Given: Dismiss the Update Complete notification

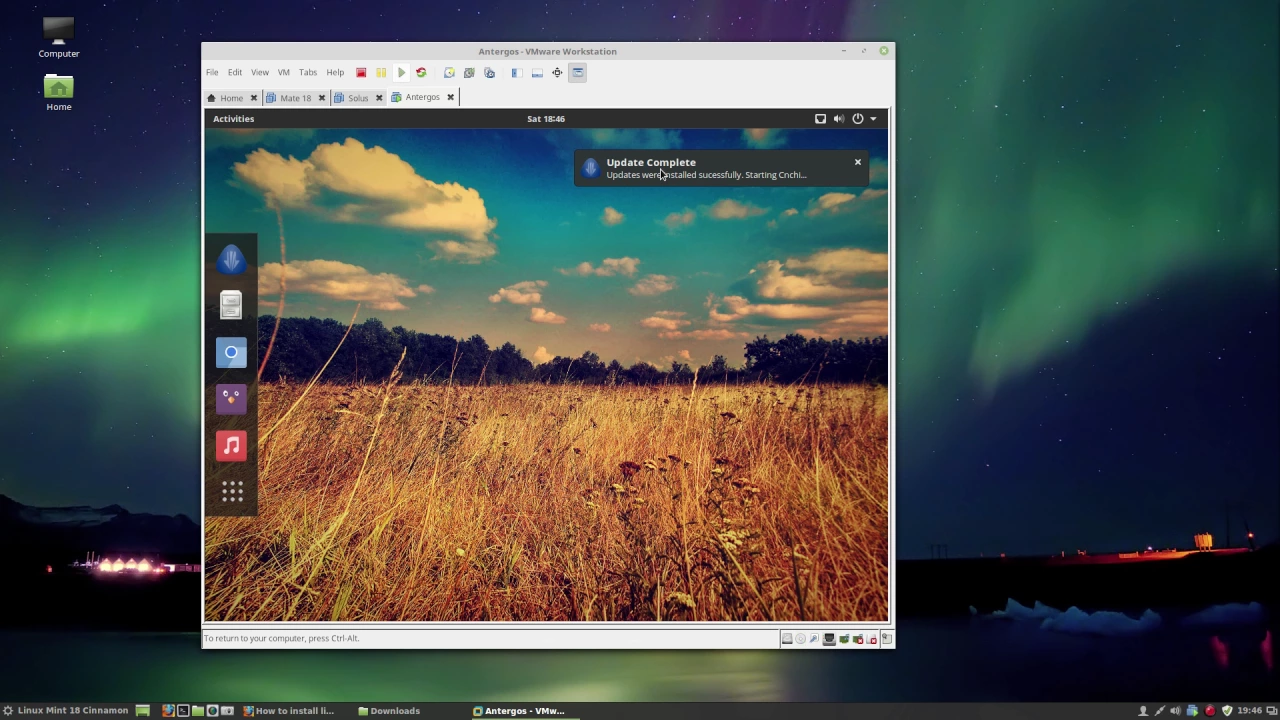Looking at the screenshot, I should click(857, 162).
